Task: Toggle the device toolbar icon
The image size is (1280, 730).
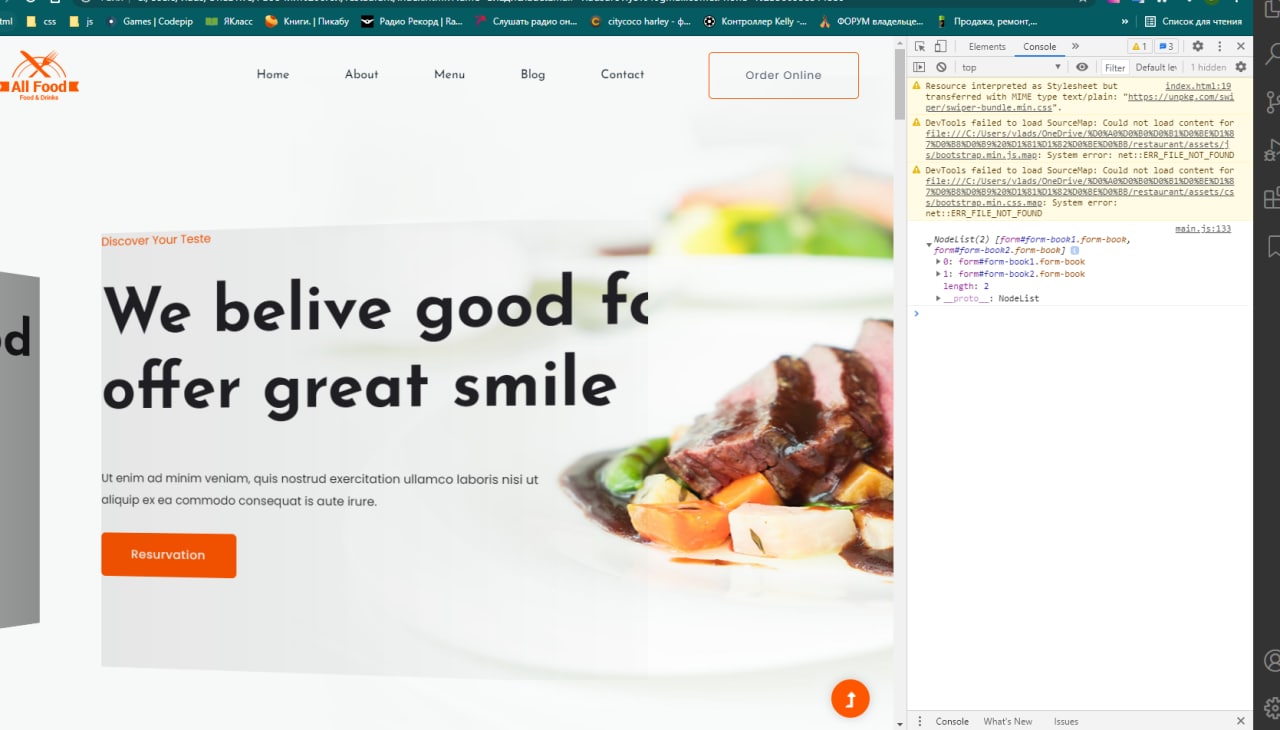Action: point(940,46)
